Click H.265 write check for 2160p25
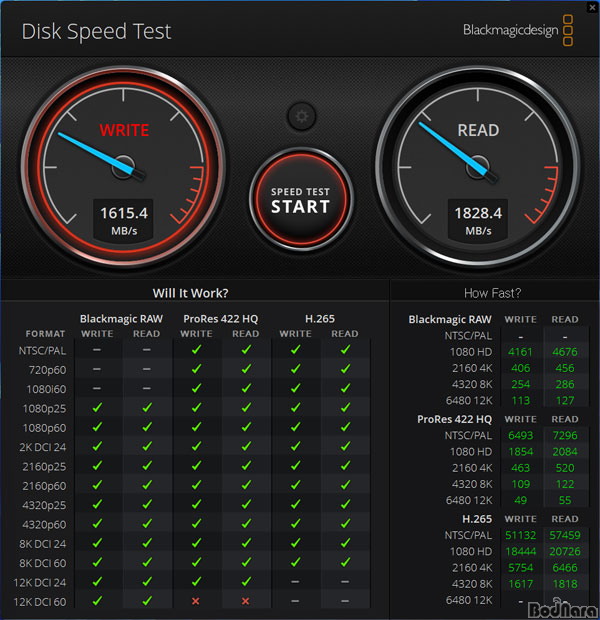The height and width of the screenshot is (620, 600). click(x=295, y=466)
